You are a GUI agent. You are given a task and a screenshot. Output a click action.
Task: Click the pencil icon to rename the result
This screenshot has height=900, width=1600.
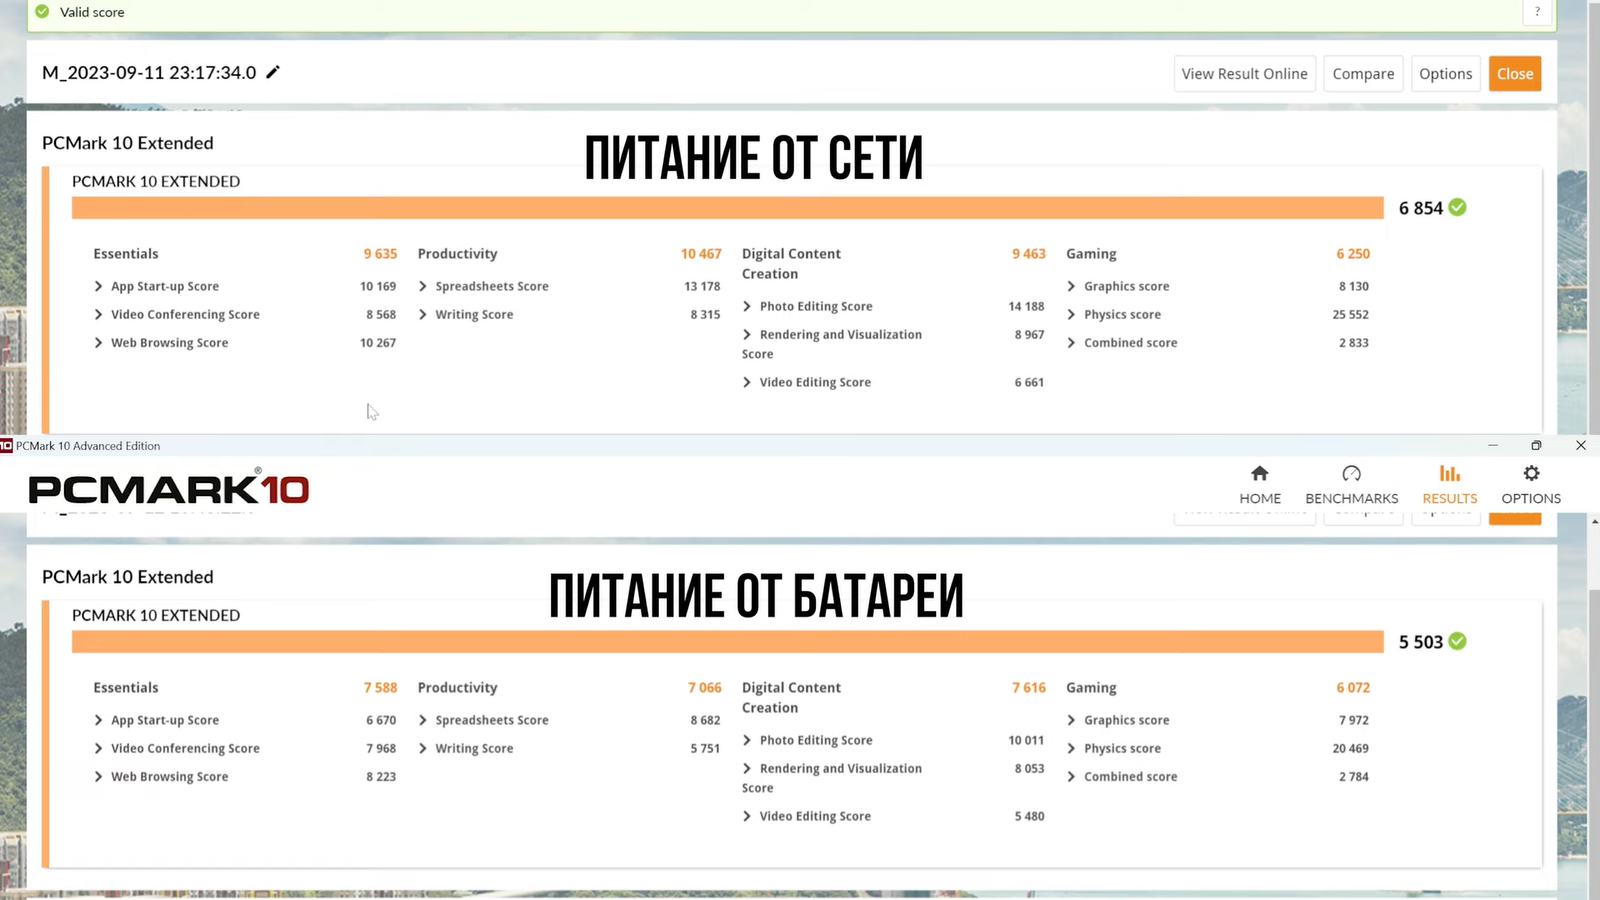[x=273, y=72]
